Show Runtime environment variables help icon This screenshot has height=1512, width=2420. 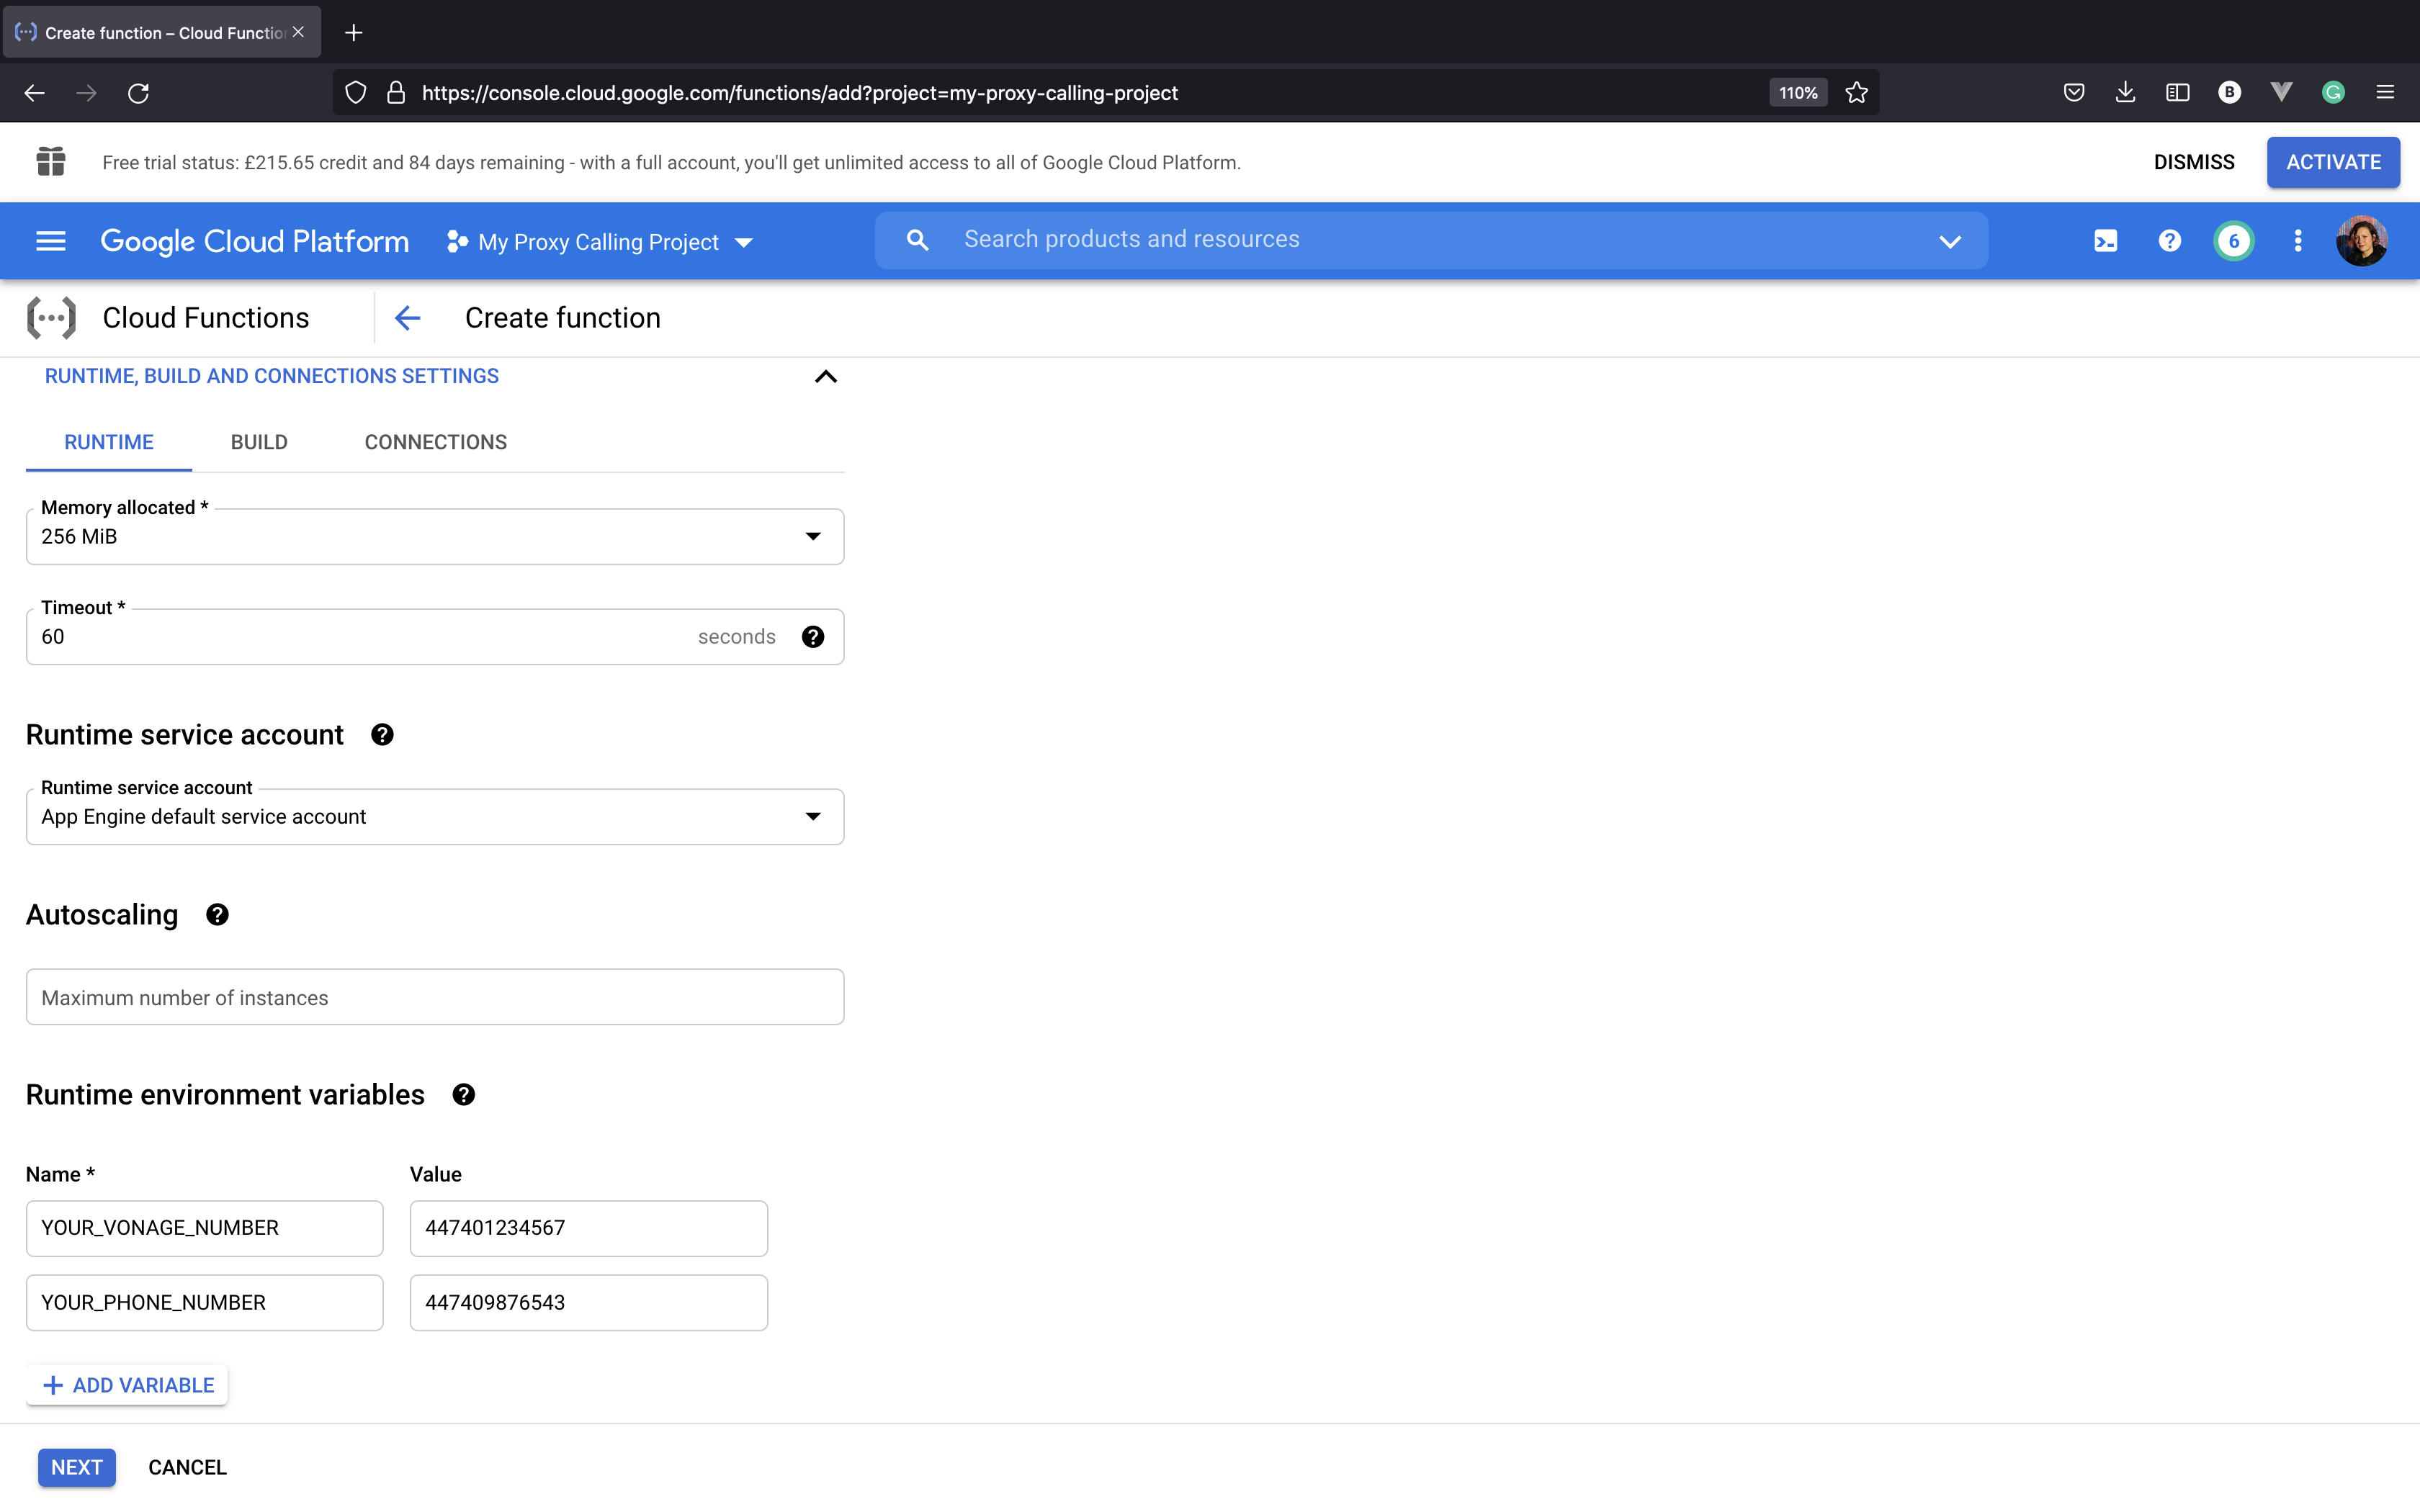[463, 1095]
